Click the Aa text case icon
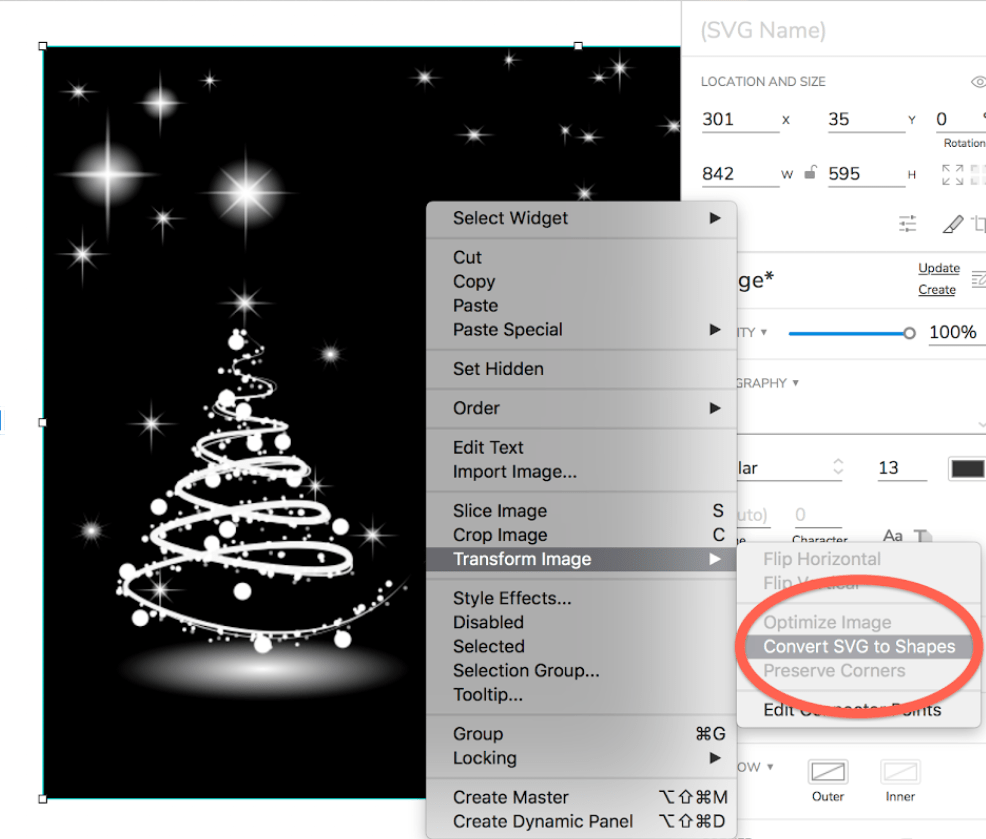Screen dimensions: 986x839 tap(893, 537)
